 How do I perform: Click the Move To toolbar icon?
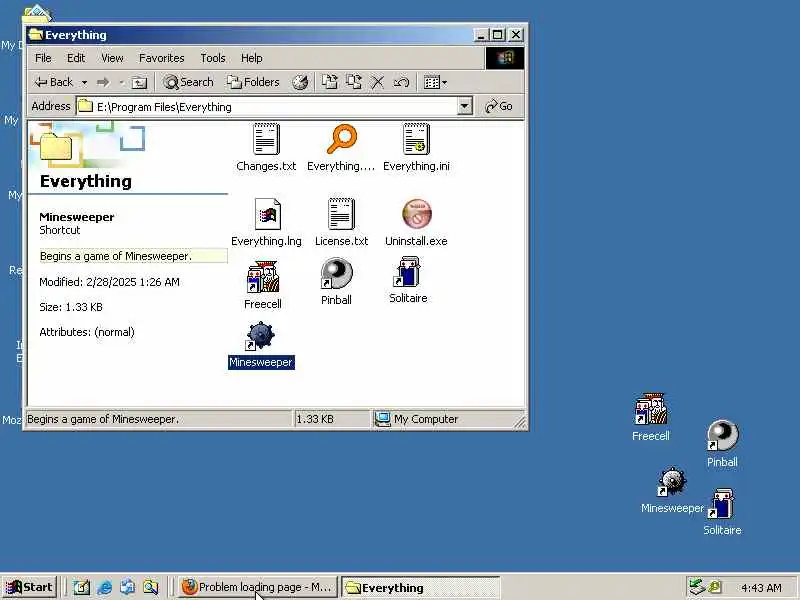click(329, 82)
